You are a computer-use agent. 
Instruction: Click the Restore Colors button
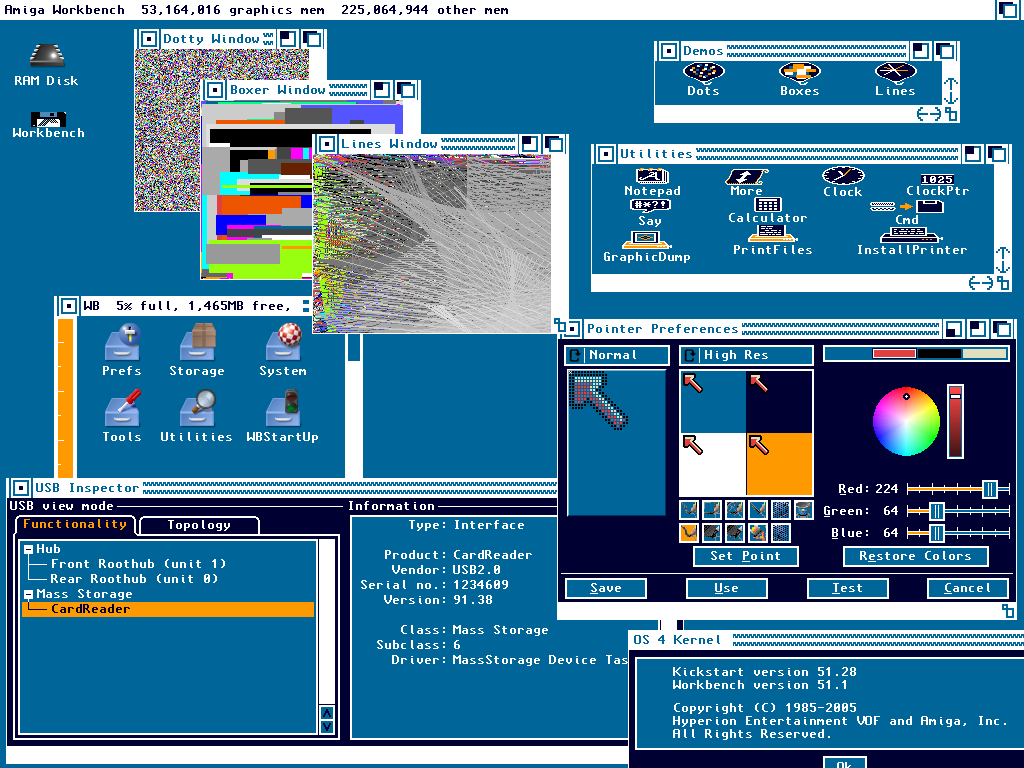pos(915,556)
